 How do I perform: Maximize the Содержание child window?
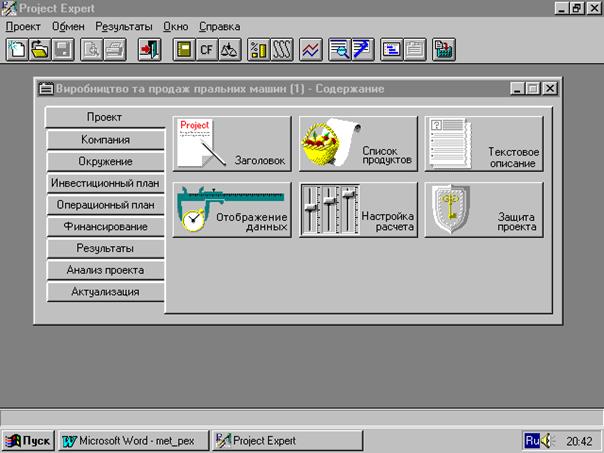(533, 89)
